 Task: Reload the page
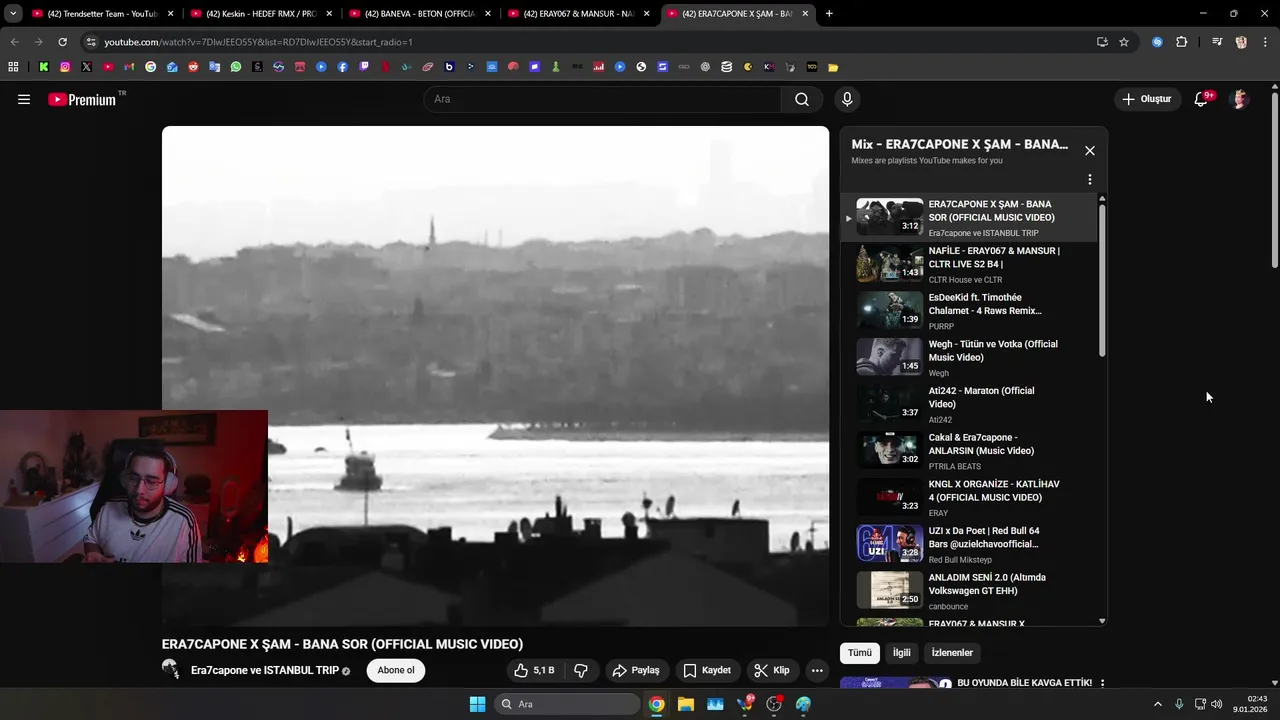[x=62, y=42]
